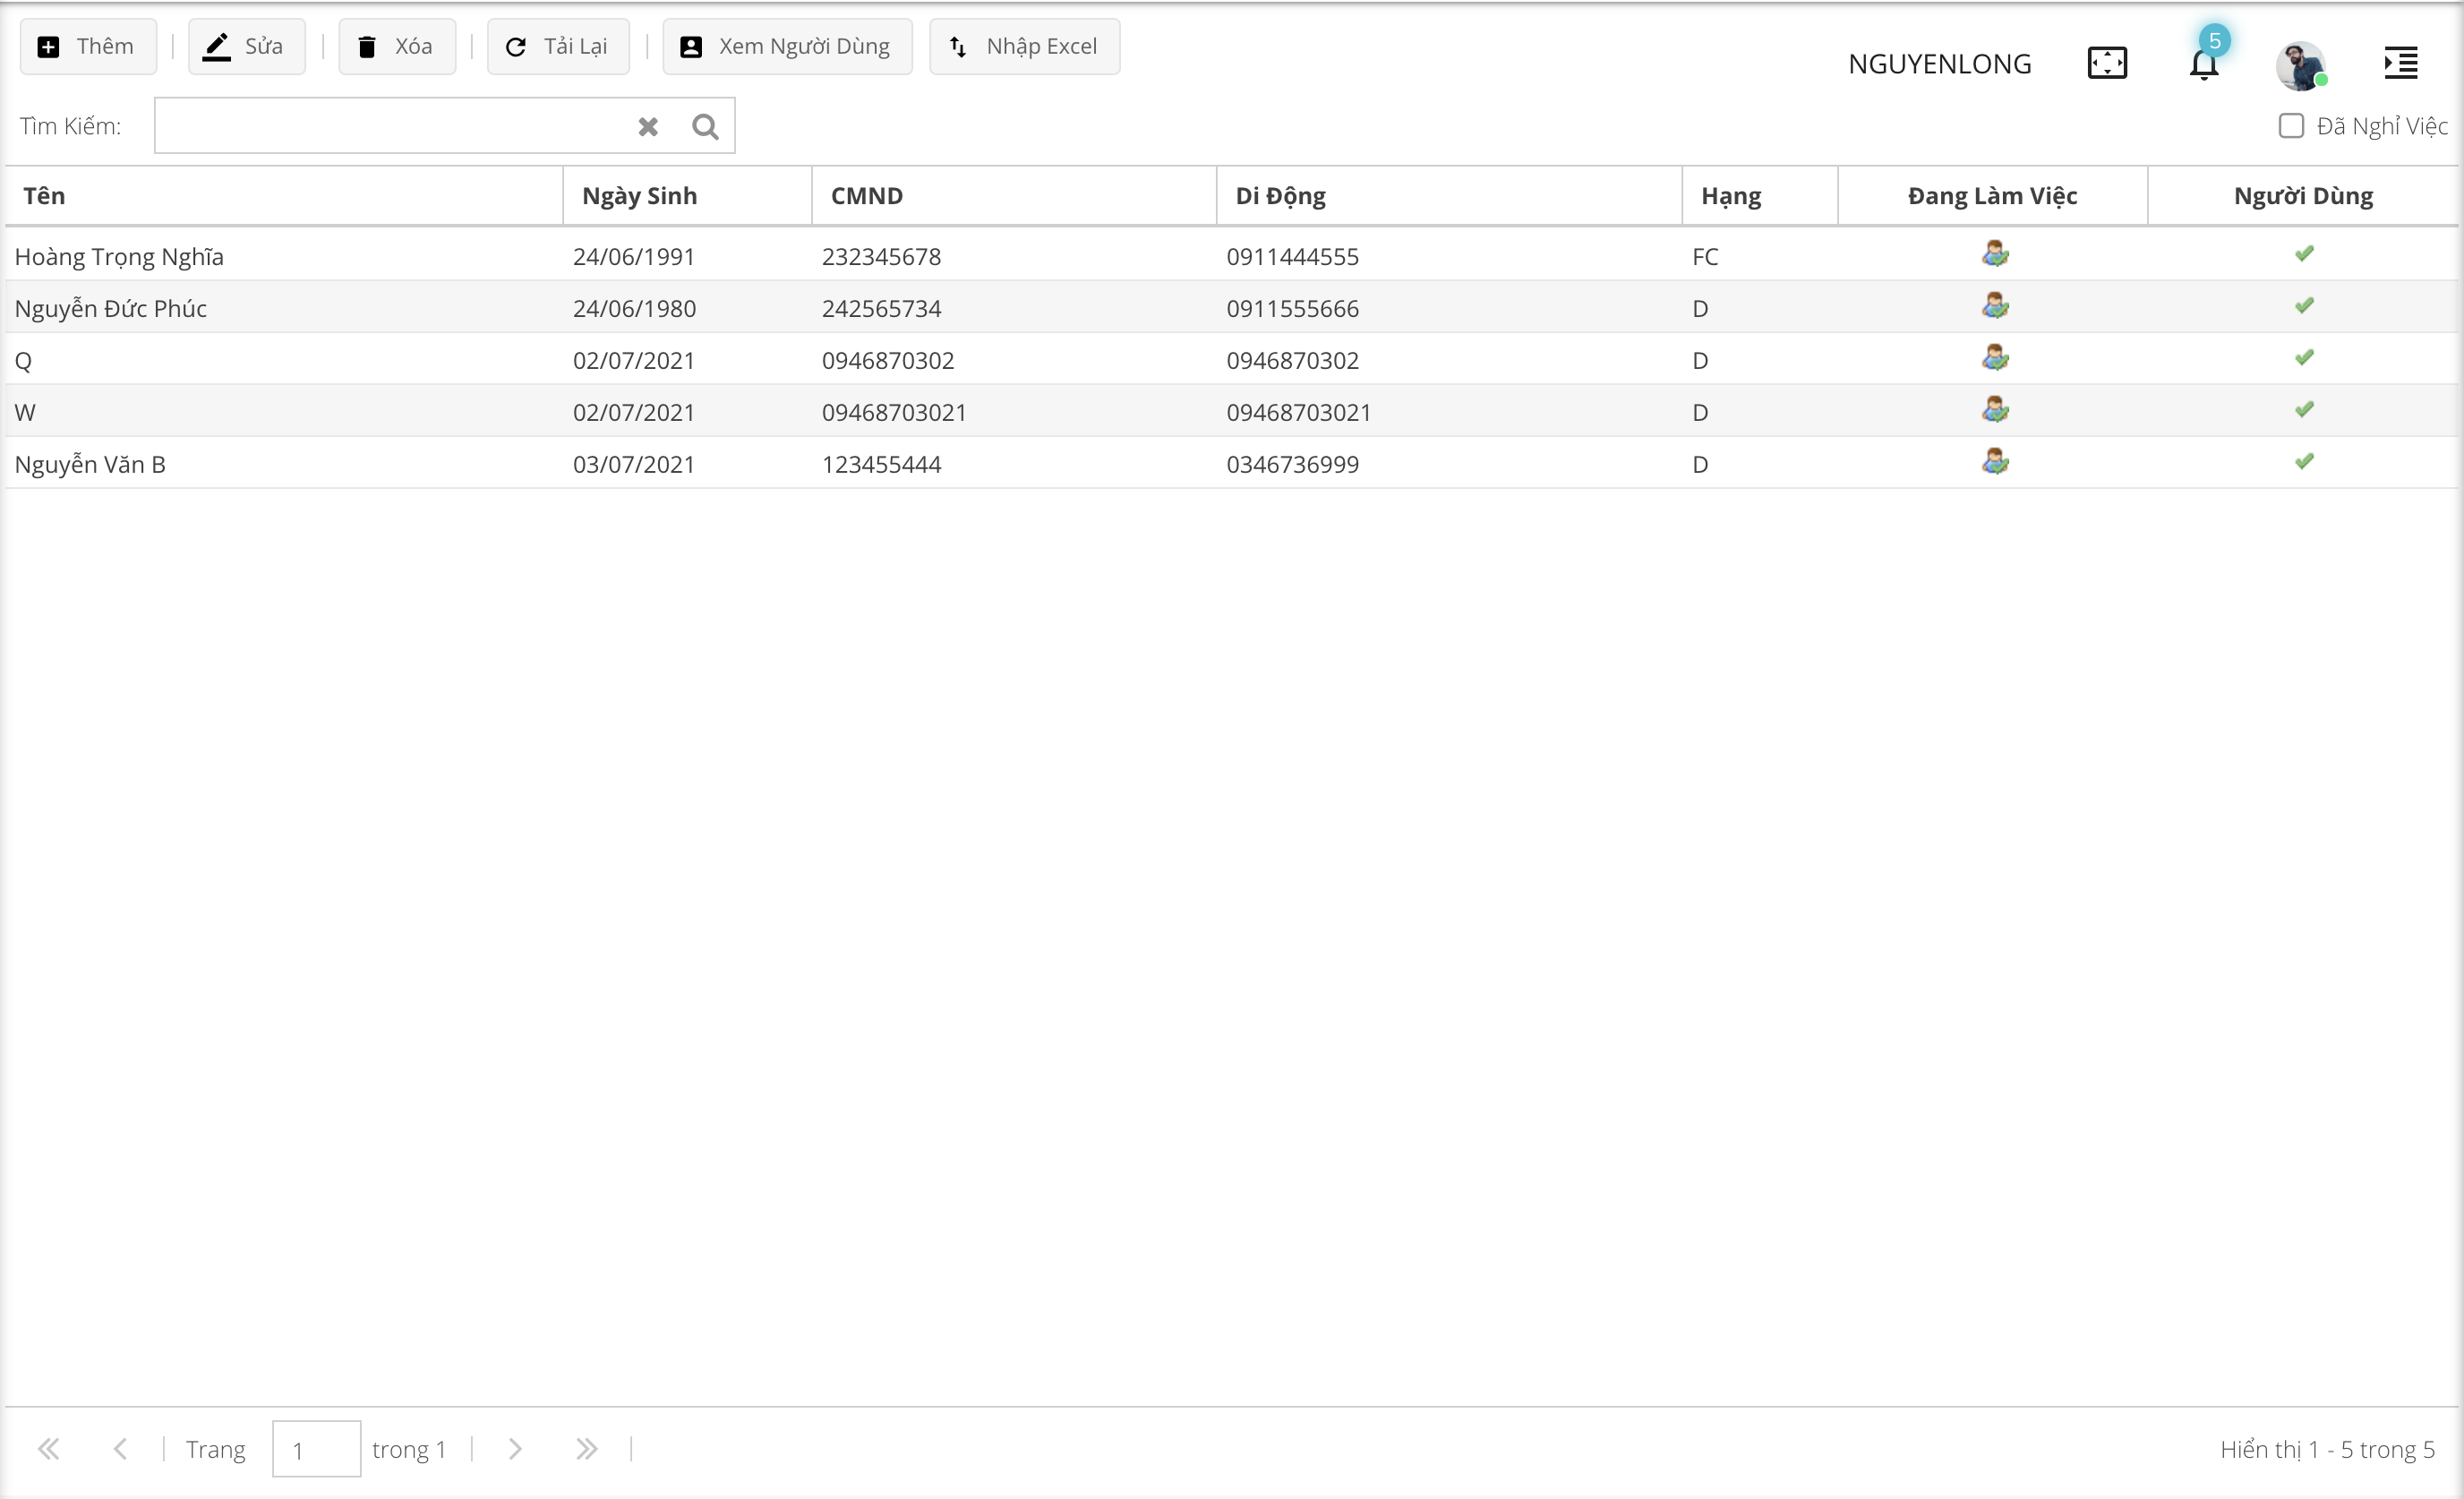Sort by the Ngày Sinh column header

pos(640,196)
